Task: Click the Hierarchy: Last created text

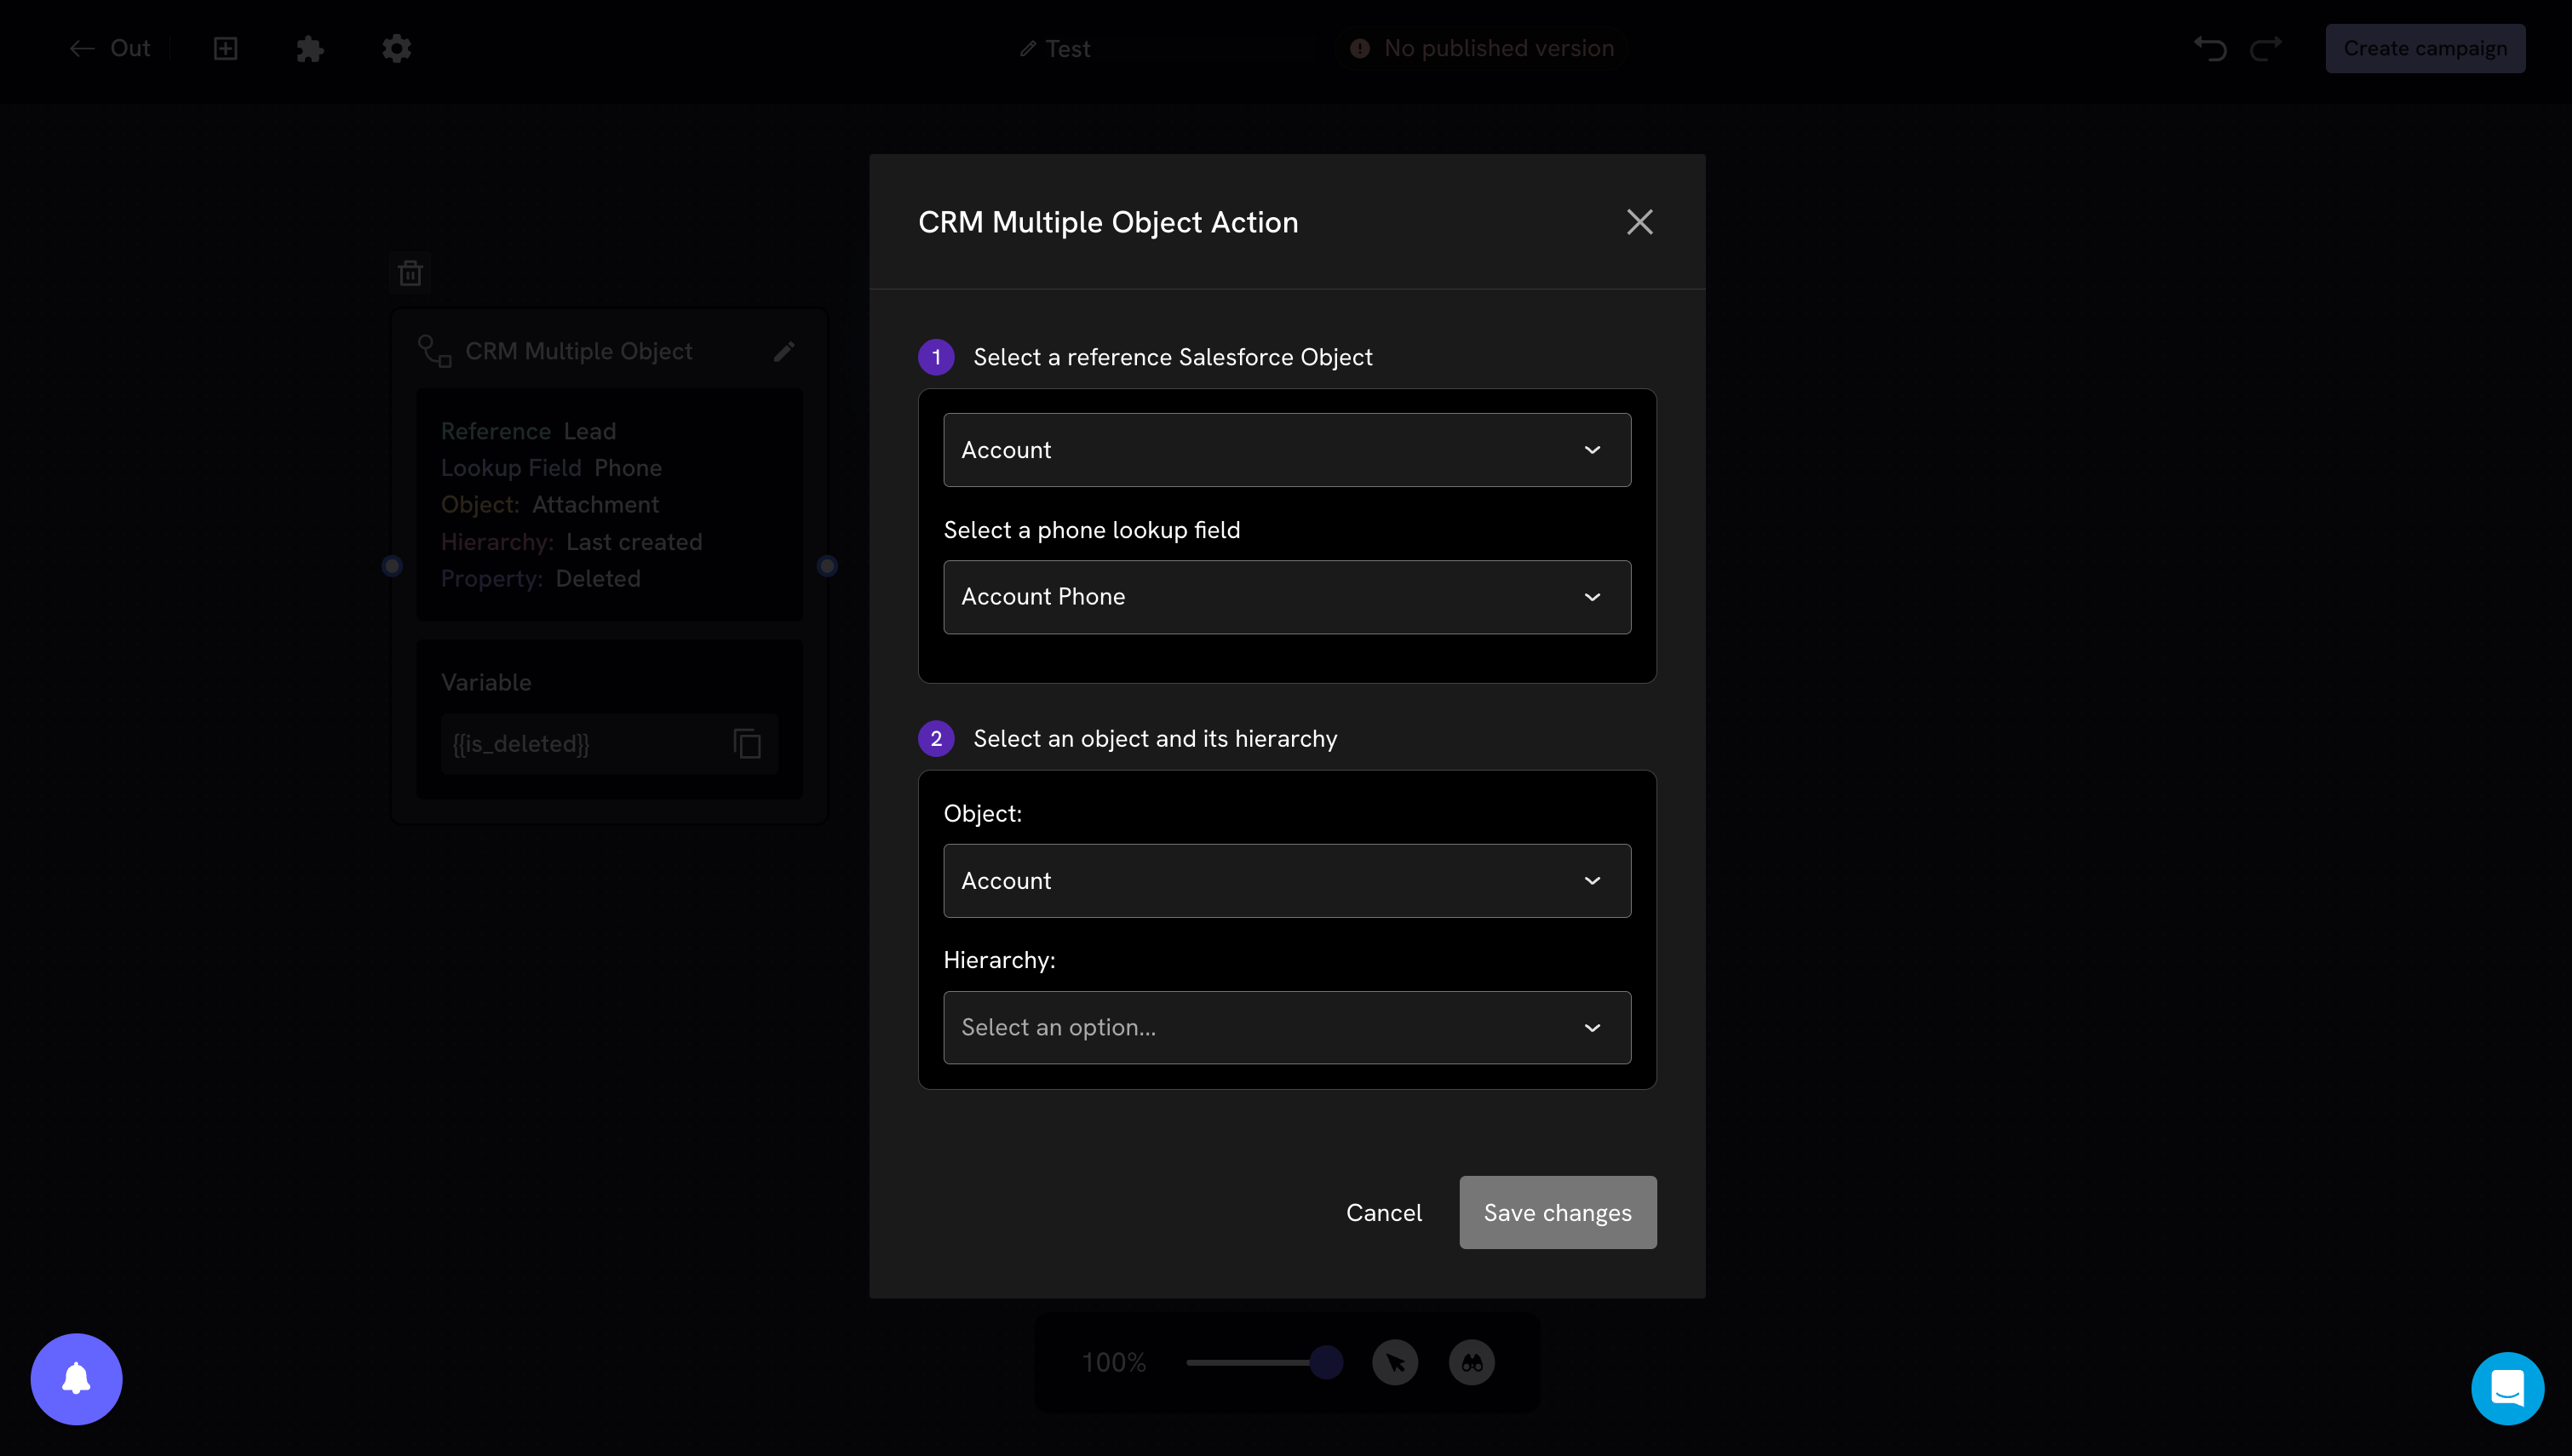Action: (572, 542)
